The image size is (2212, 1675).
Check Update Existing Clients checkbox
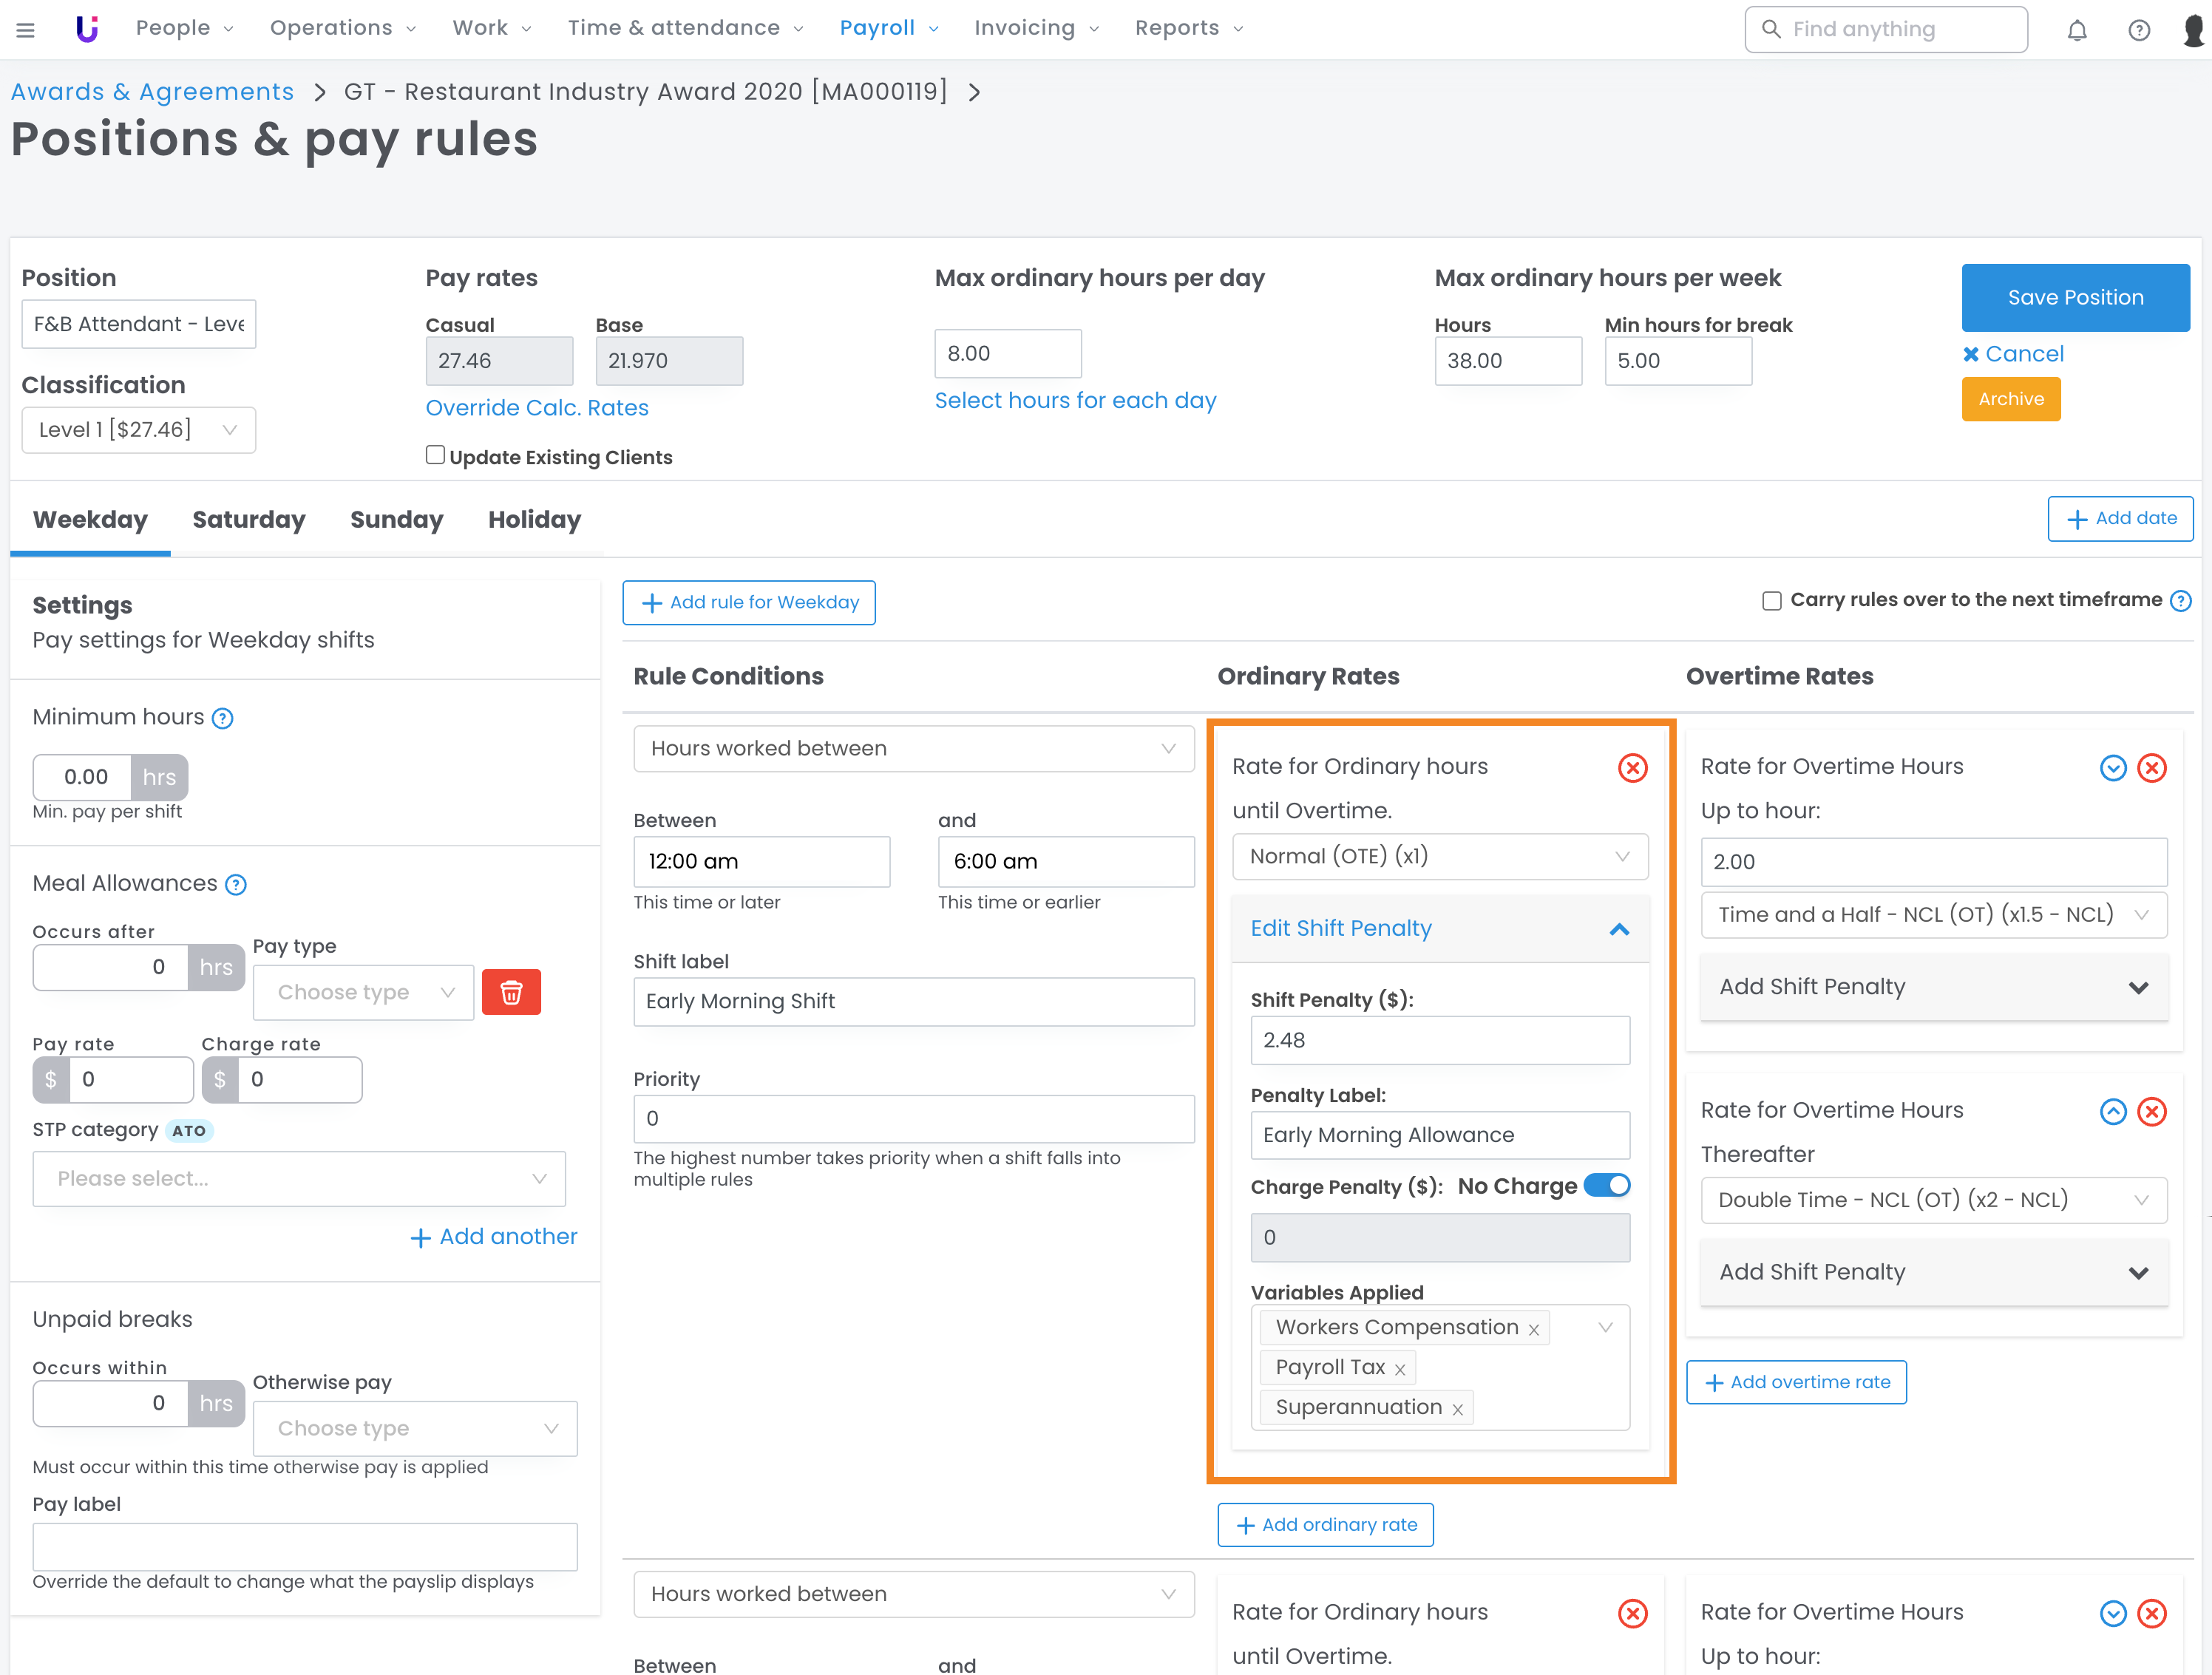tap(435, 456)
